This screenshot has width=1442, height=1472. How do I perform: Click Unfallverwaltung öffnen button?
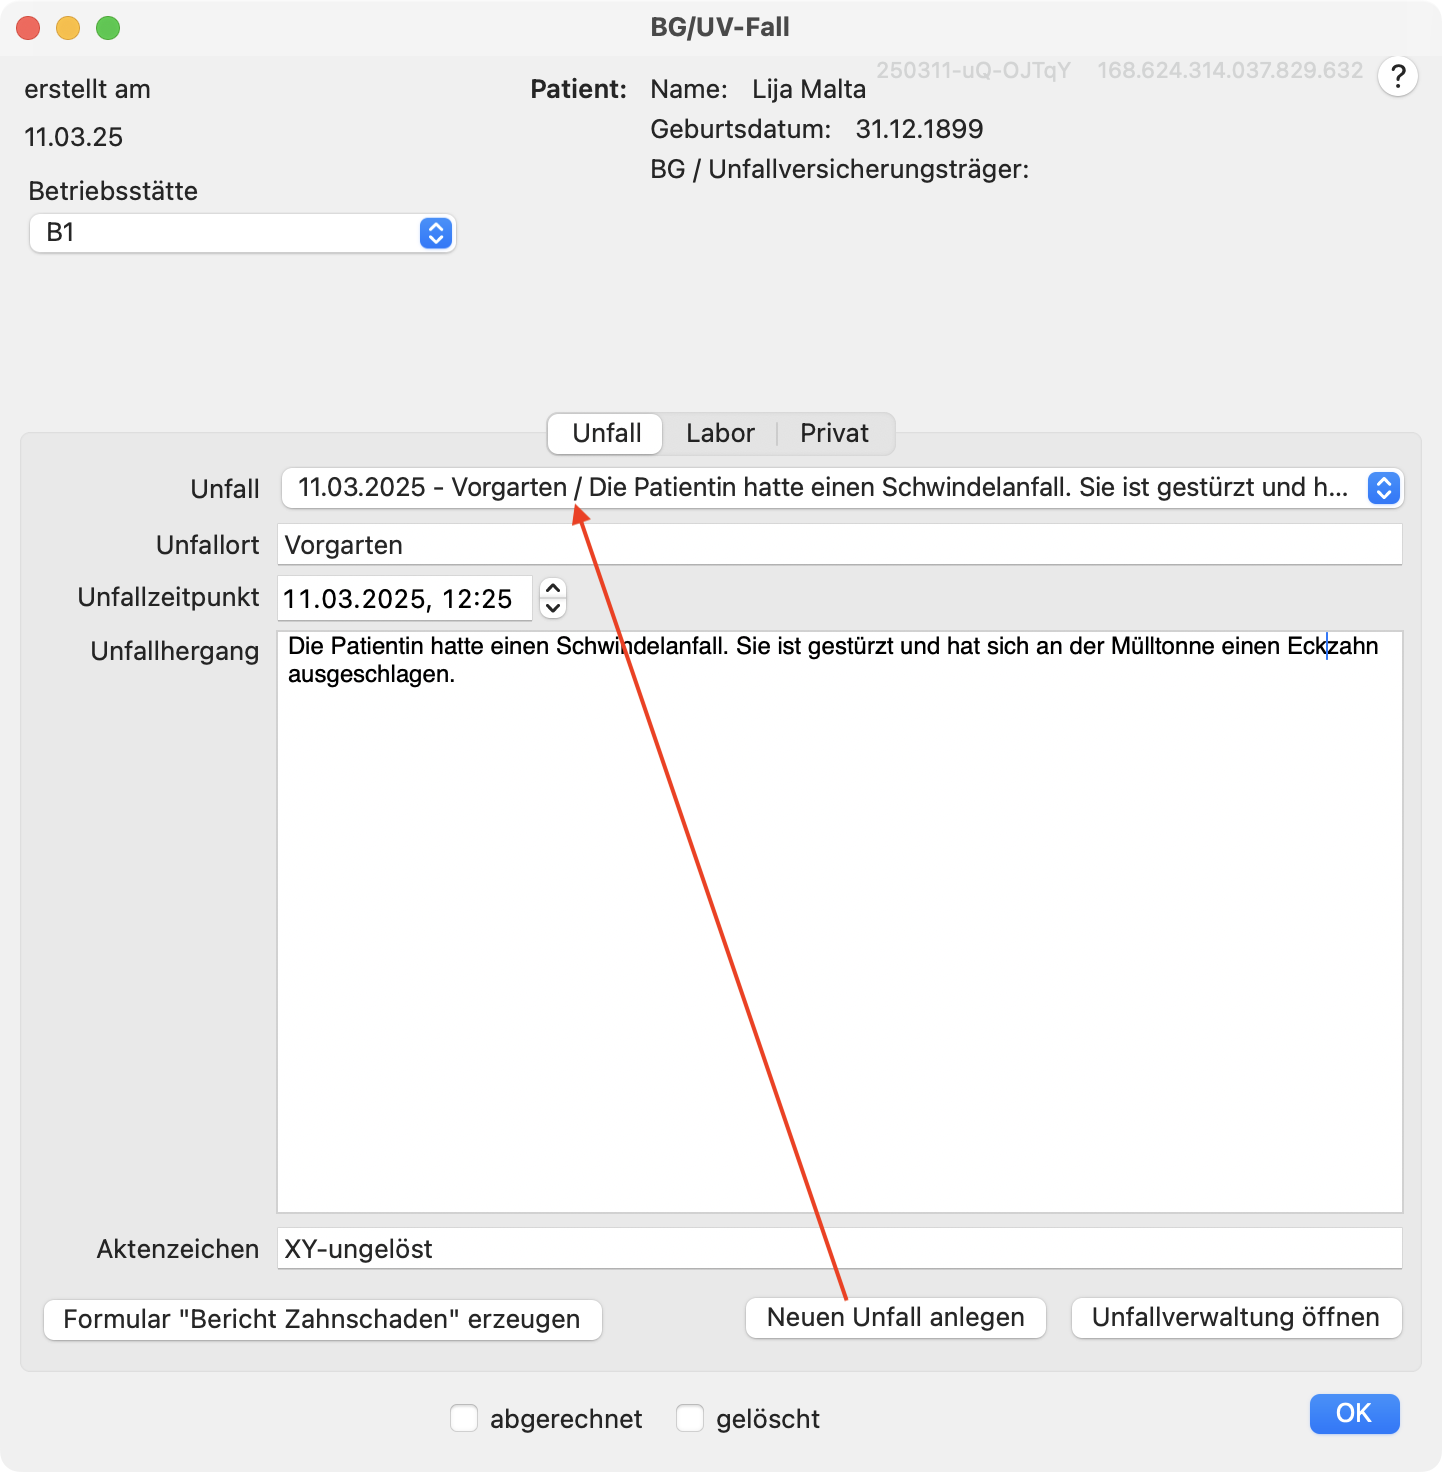pos(1236,1317)
